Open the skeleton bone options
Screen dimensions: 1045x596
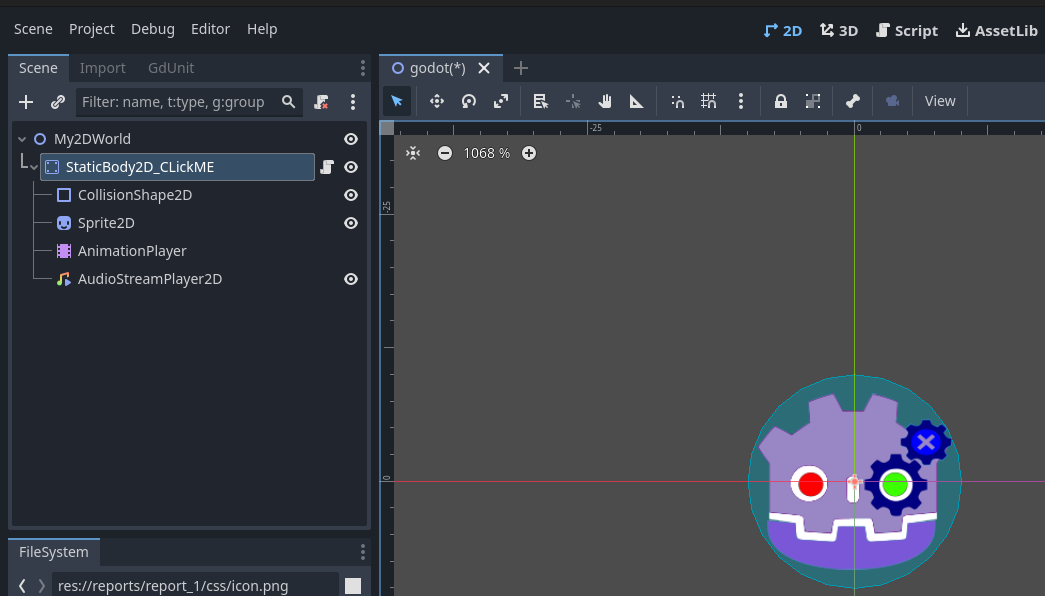pos(853,101)
